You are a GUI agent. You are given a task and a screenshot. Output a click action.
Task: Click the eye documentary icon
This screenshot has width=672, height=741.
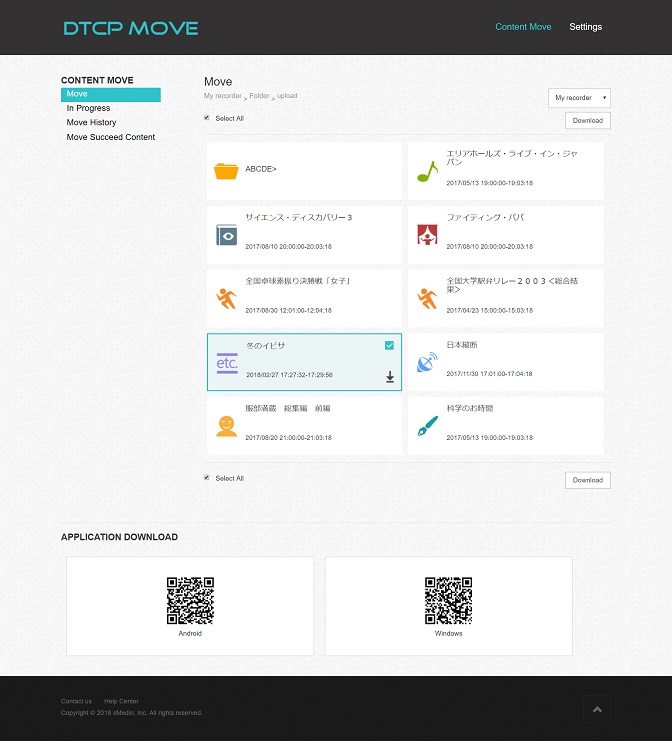(226, 235)
